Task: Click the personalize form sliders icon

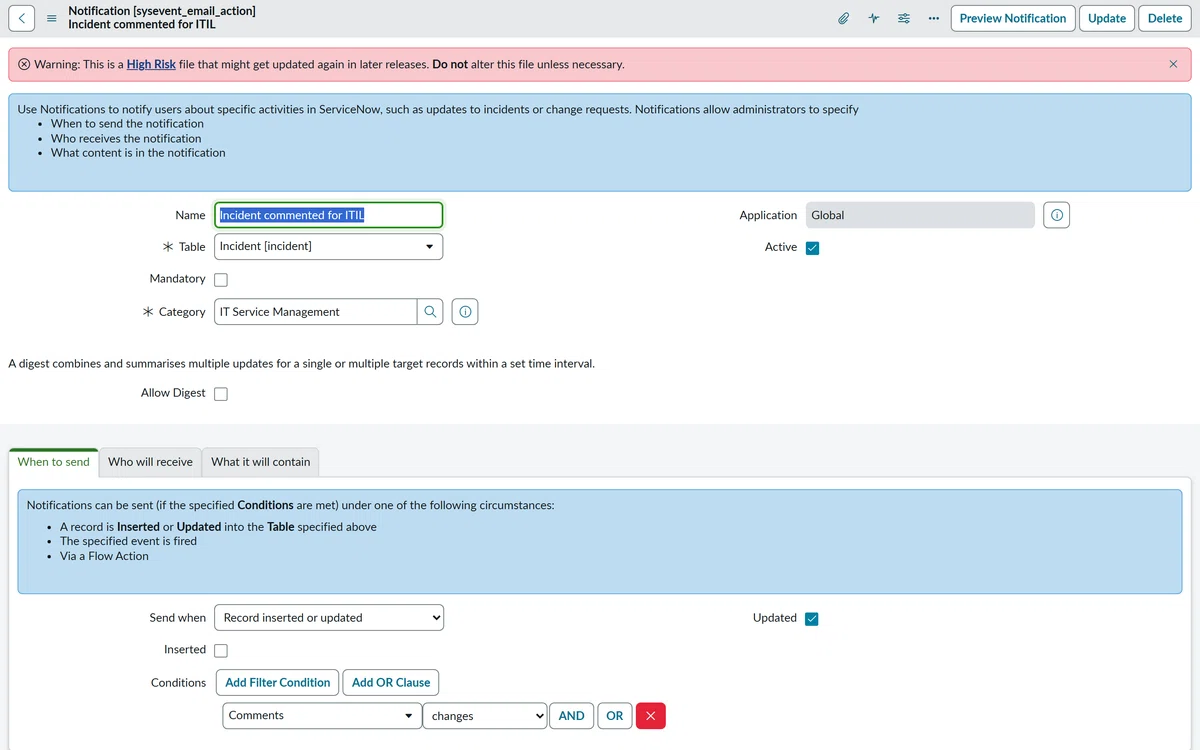Action: coord(904,18)
